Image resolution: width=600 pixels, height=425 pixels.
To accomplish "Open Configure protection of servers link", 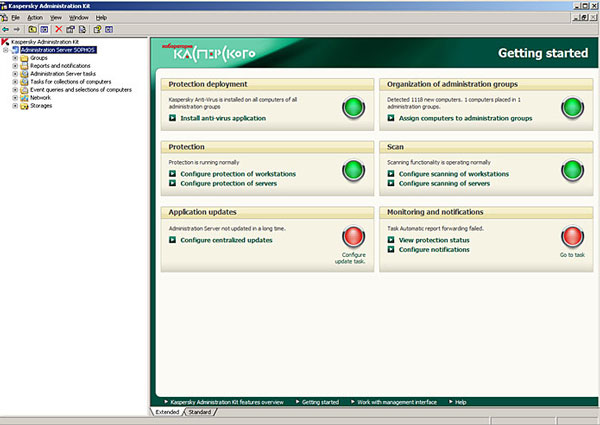I will [228, 183].
